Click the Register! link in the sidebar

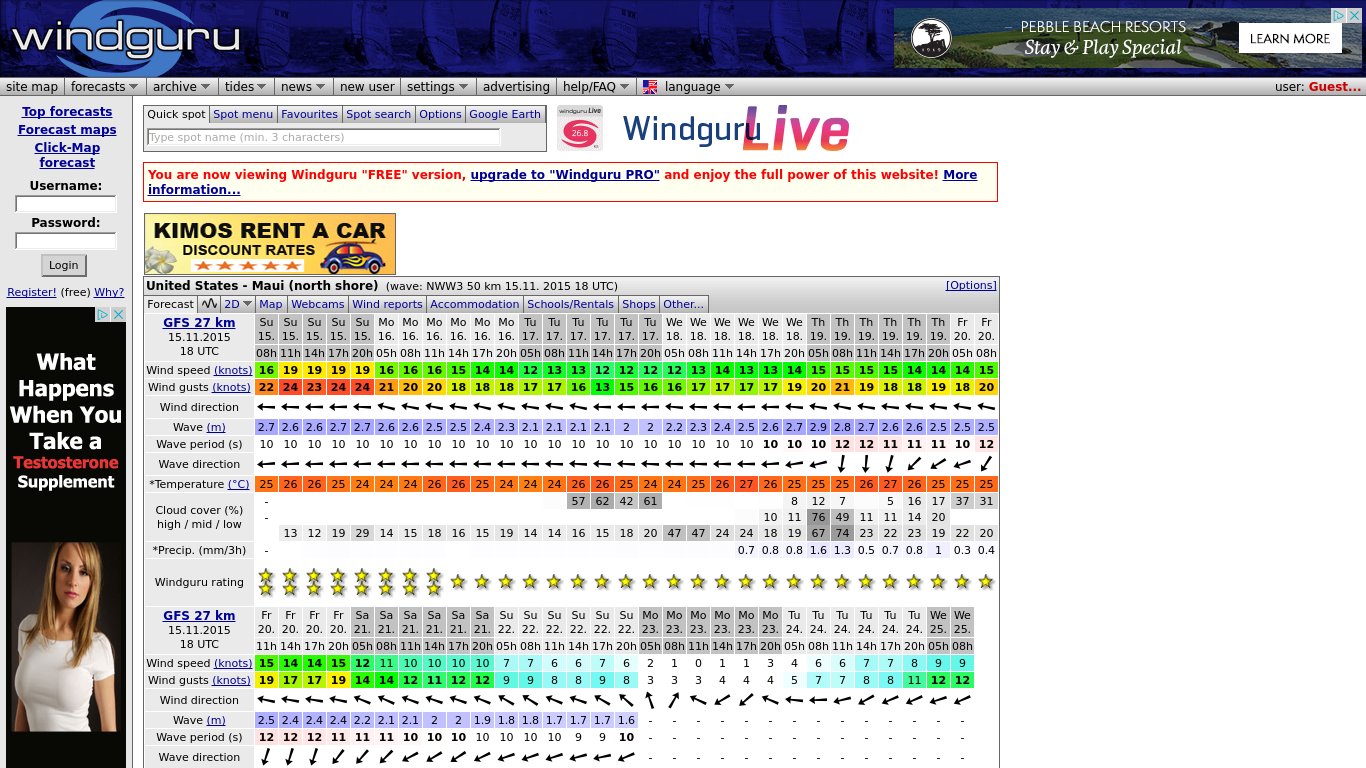(x=29, y=291)
